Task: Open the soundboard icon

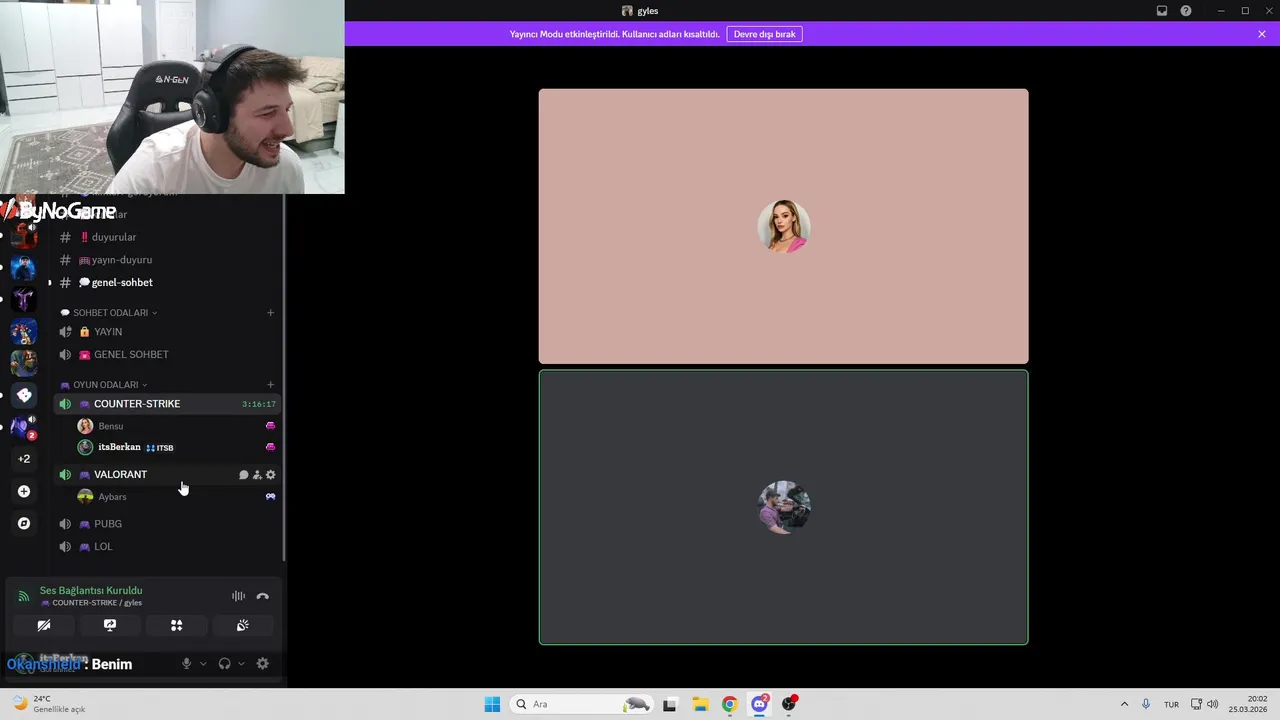Action: tap(242, 625)
